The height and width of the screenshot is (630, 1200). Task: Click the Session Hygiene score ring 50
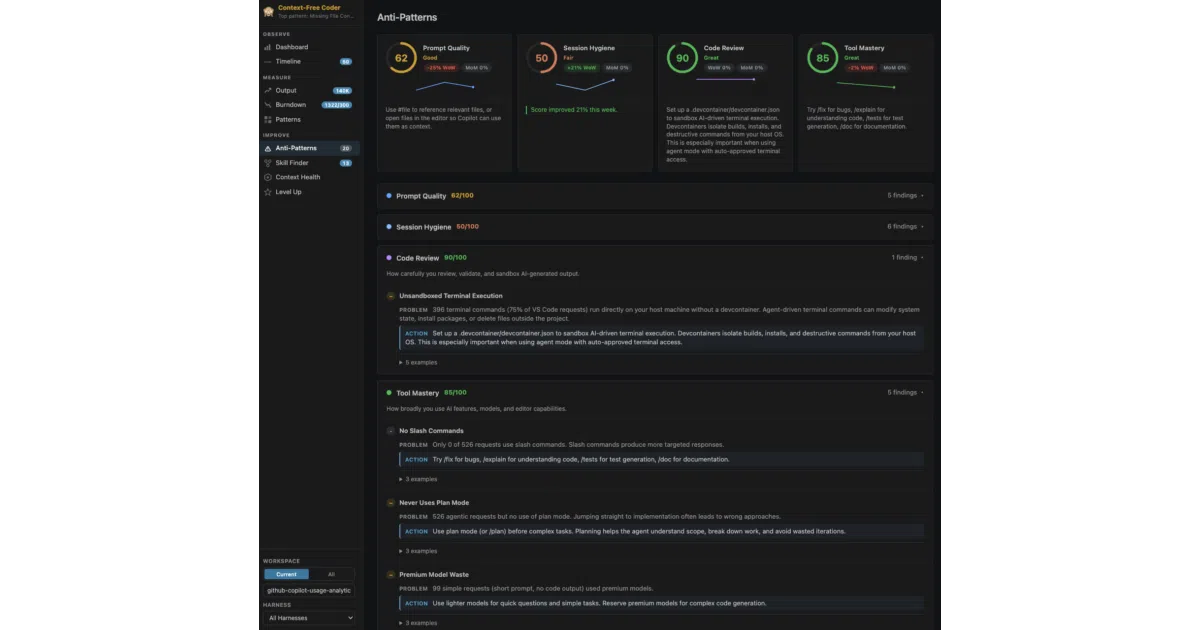[x=542, y=58]
